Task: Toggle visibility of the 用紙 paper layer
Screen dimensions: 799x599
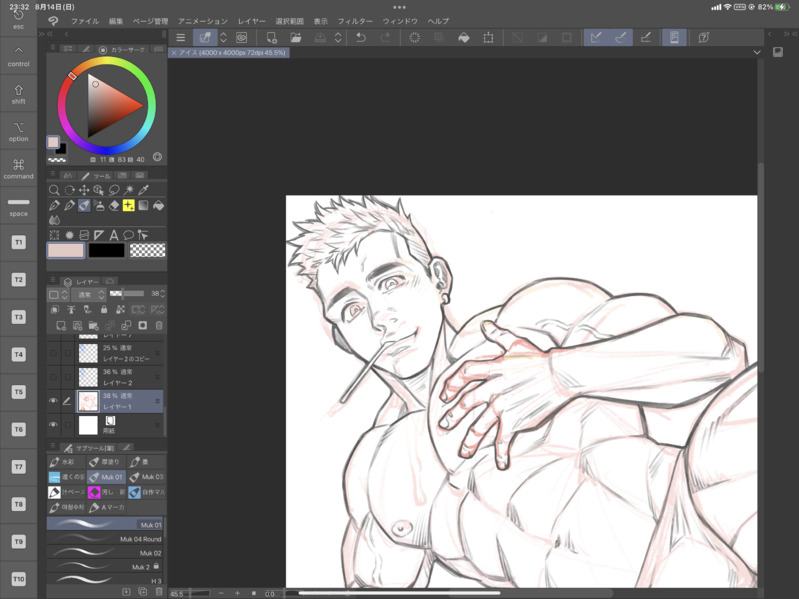Action: [54, 425]
